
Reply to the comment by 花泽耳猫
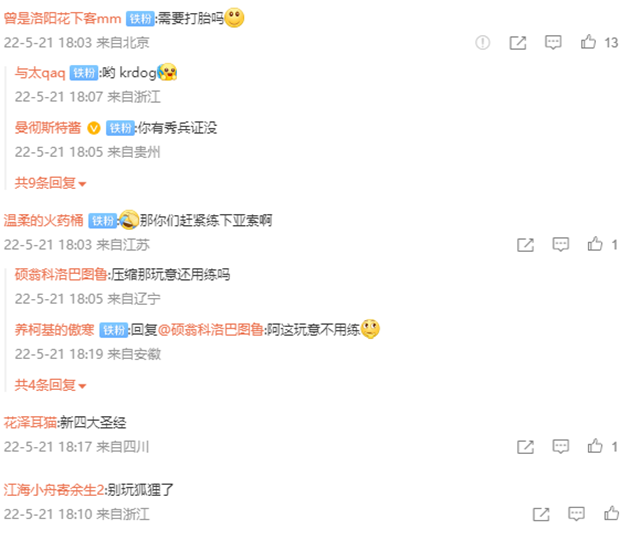coord(560,447)
